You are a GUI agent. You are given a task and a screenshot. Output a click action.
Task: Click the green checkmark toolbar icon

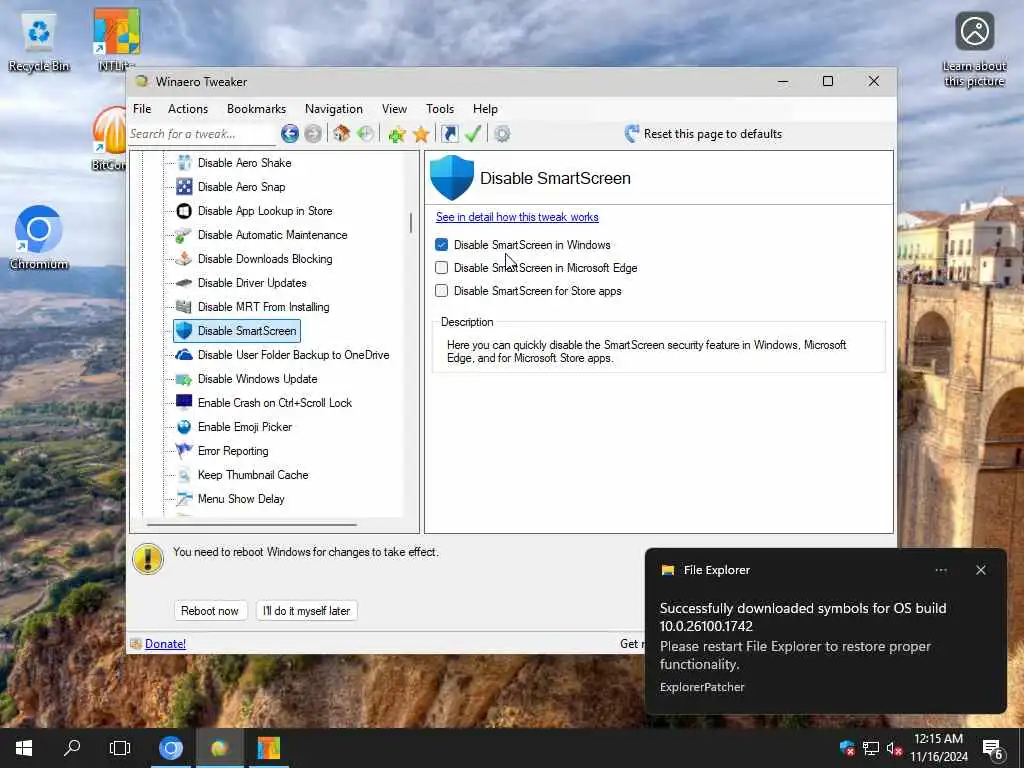point(473,134)
